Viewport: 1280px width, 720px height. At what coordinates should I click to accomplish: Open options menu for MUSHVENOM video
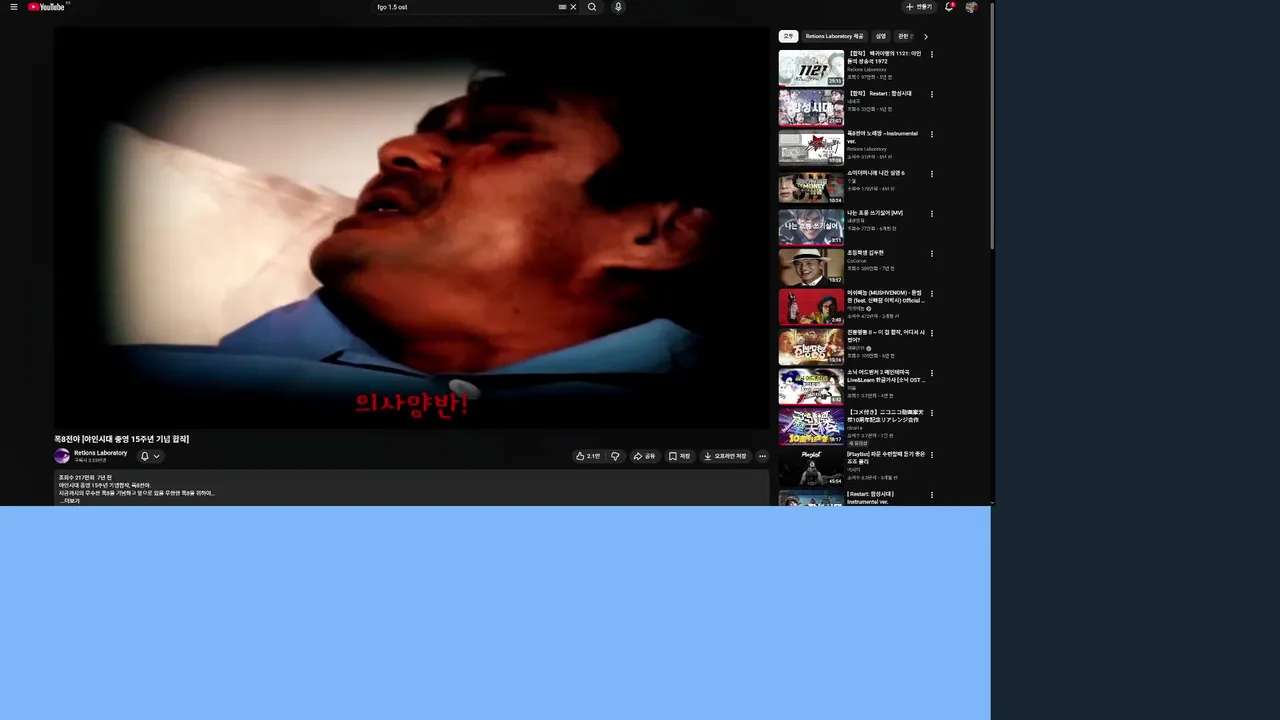point(932,295)
